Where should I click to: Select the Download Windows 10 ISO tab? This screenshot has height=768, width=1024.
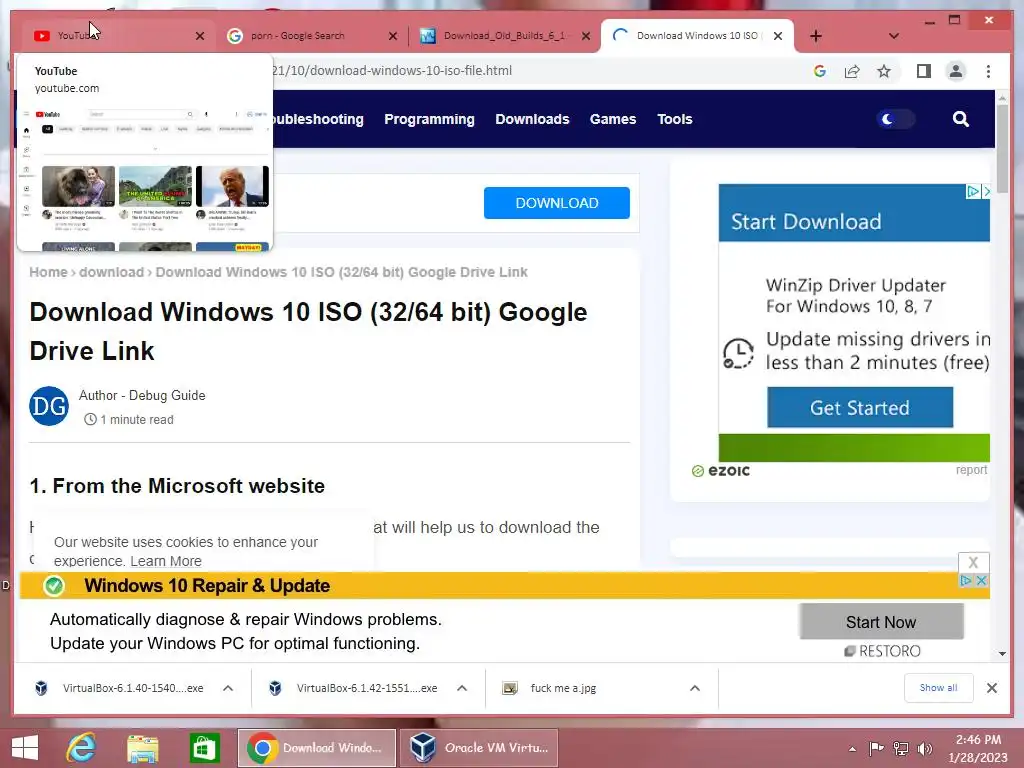pos(696,36)
